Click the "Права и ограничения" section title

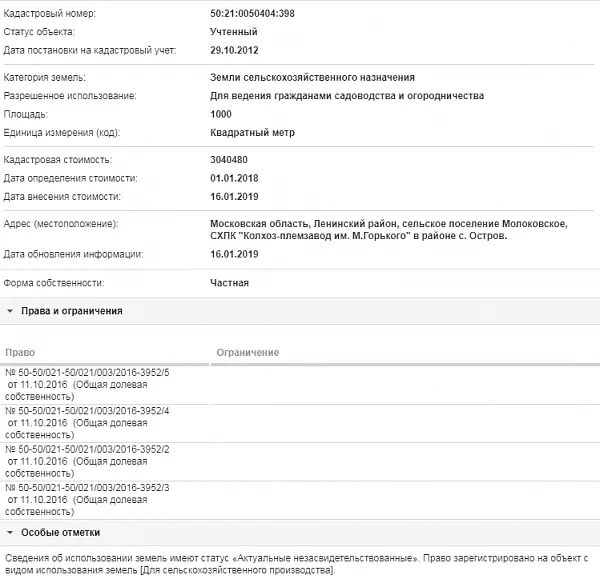(x=72, y=311)
